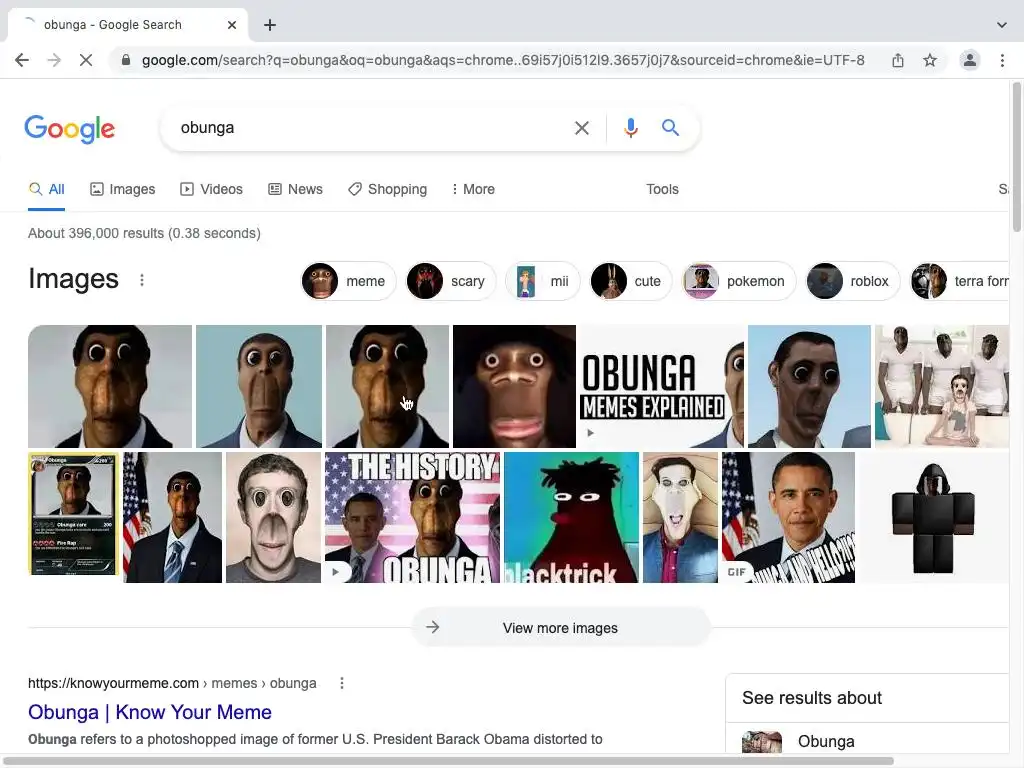Submit search with magnifier icon
1024x768 pixels.
click(670, 127)
